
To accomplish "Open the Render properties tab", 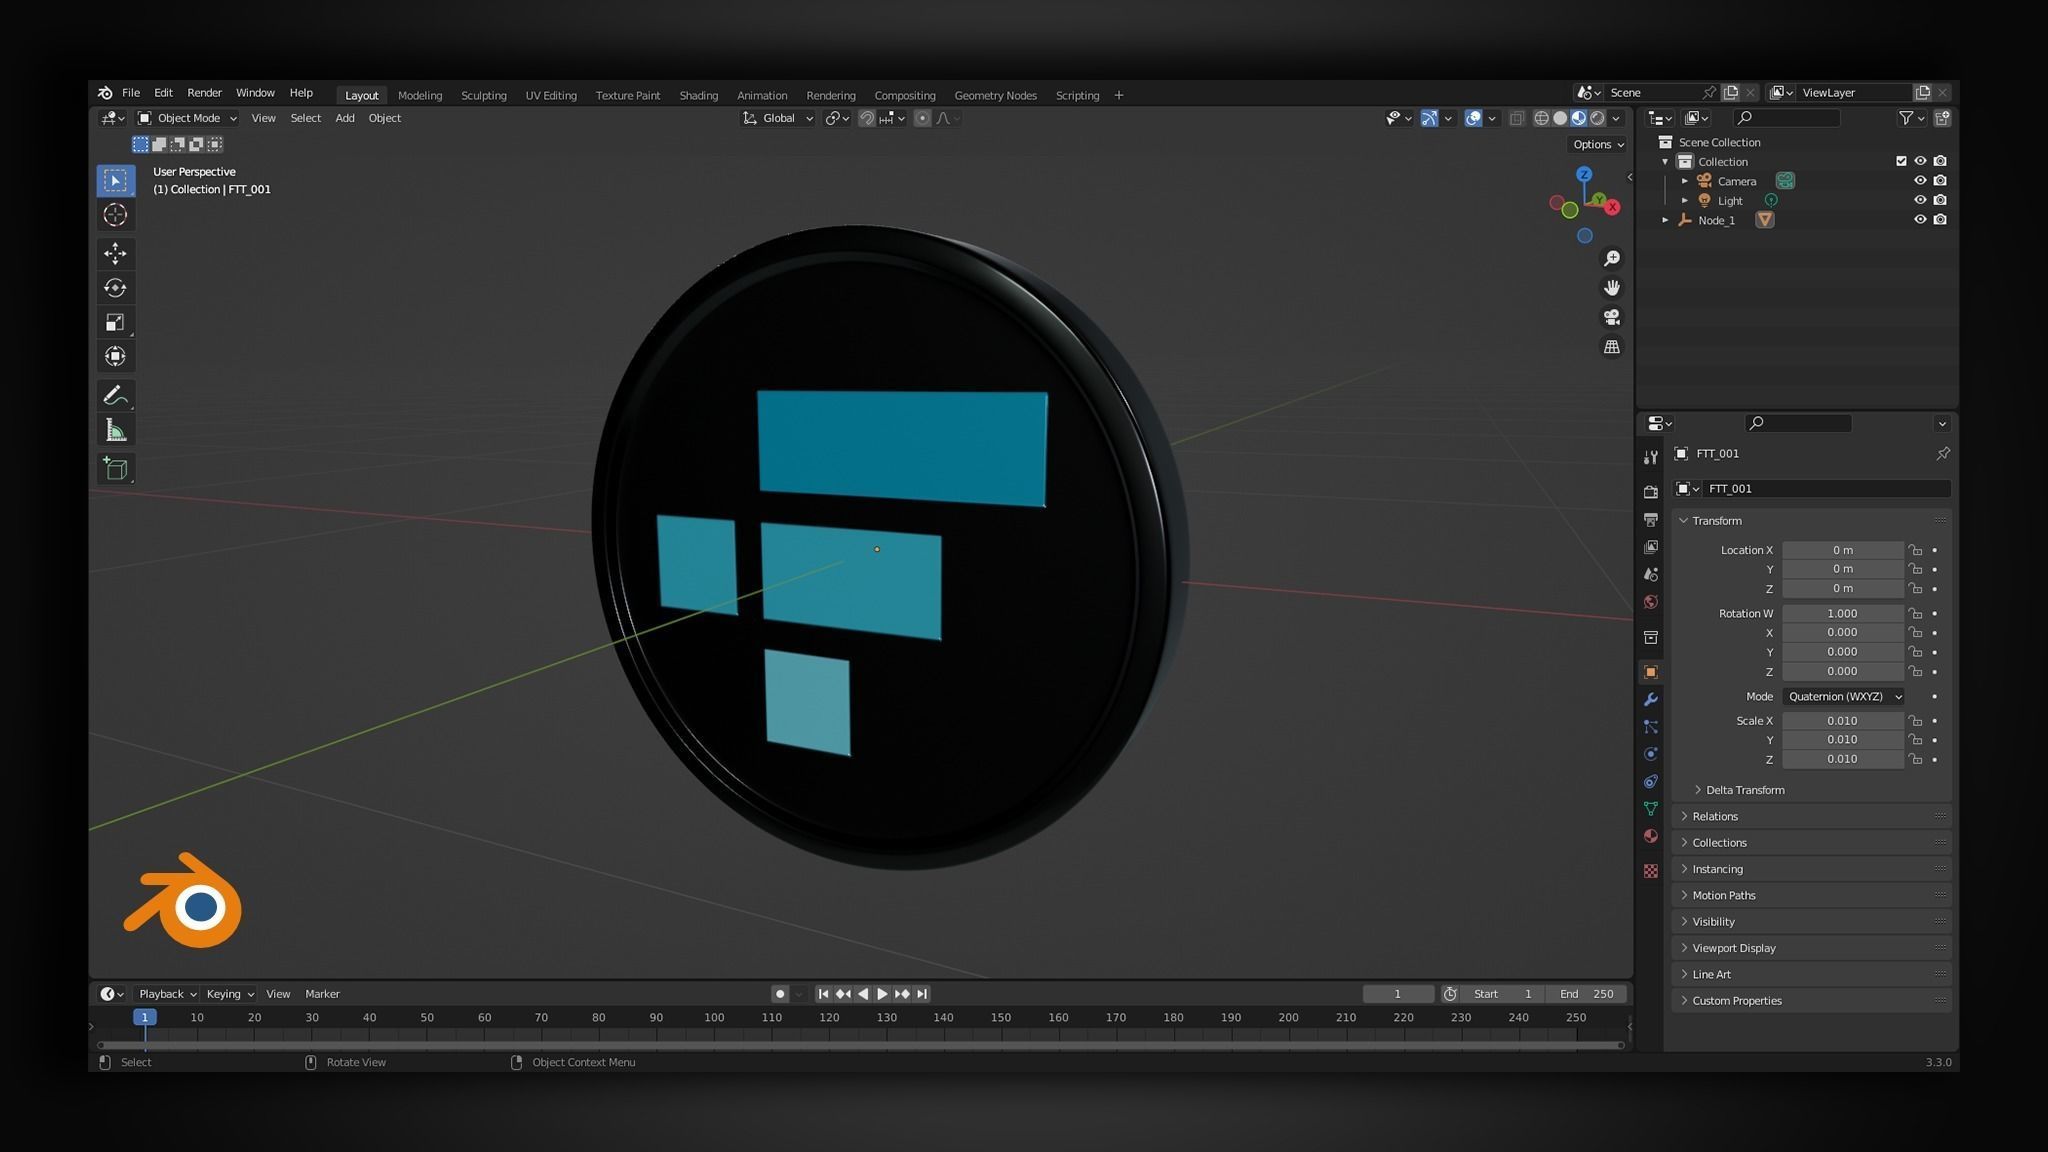I will [x=1650, y=492].
